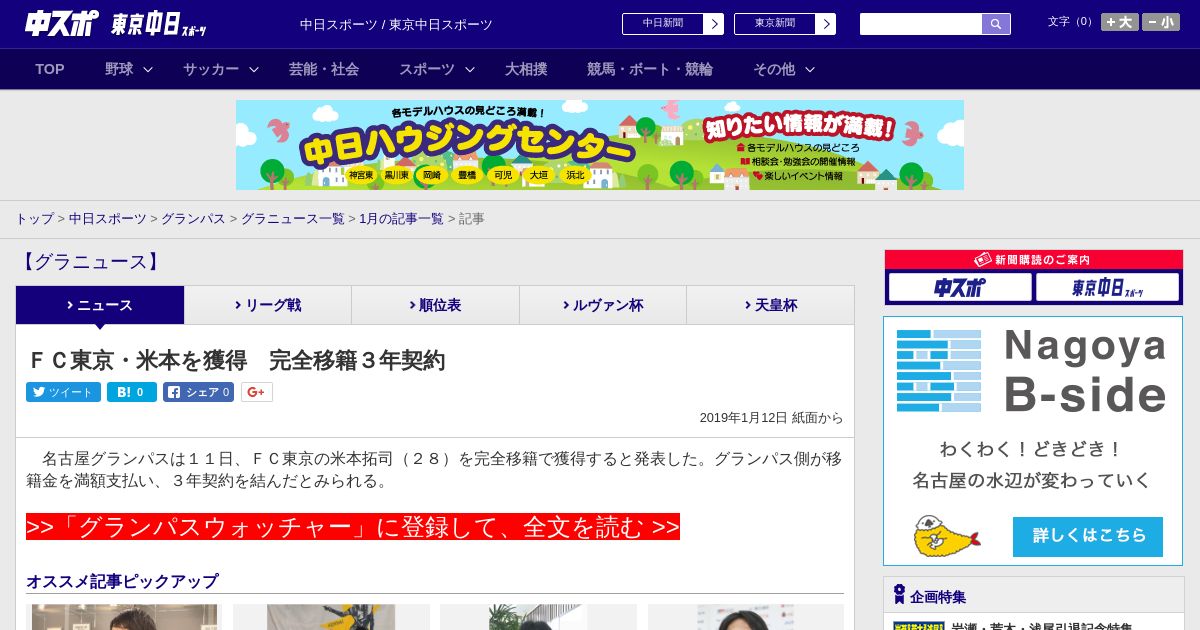Expand the その他 dropdown chevron

[x=810, y=69]
